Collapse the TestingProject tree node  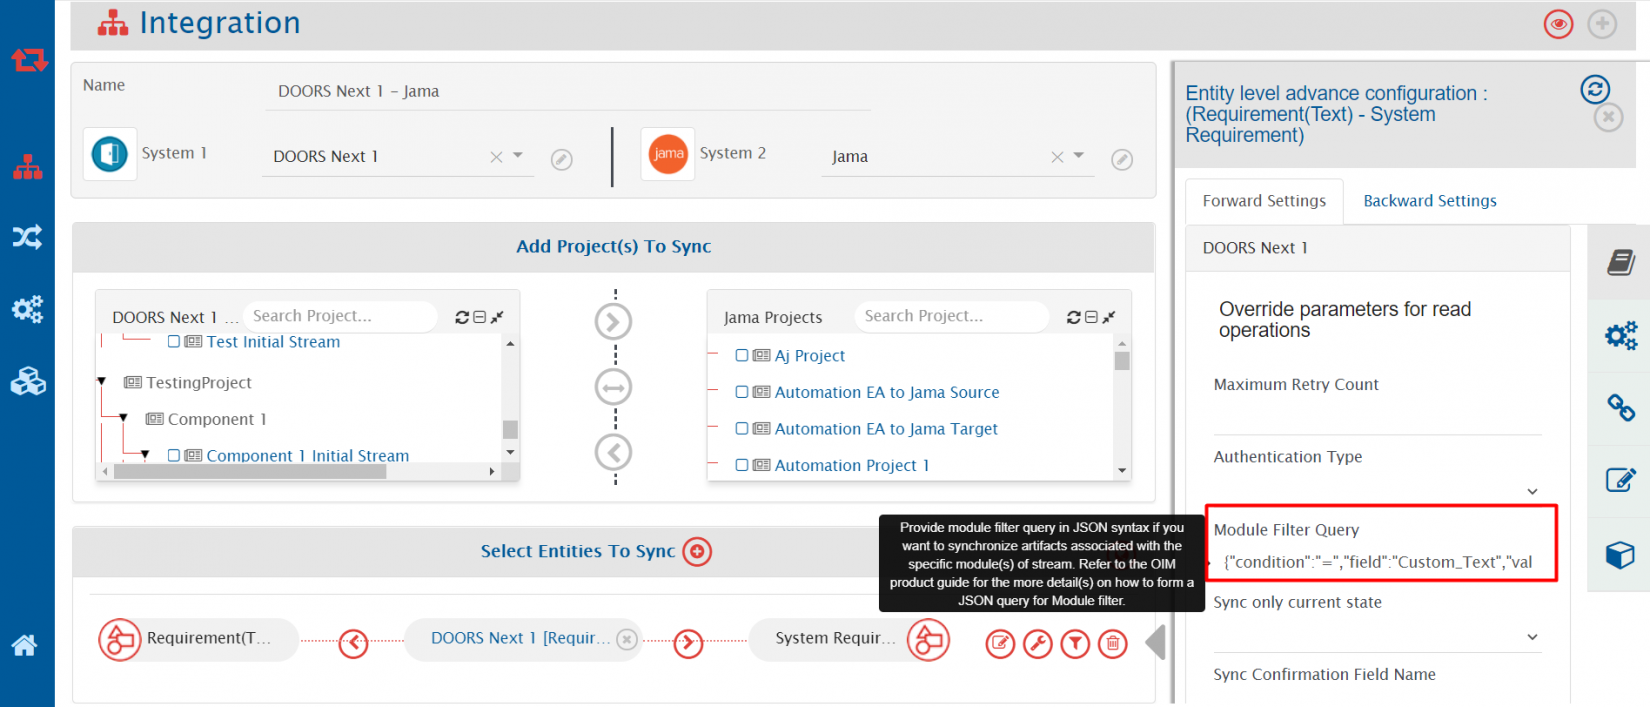[102, 382]
